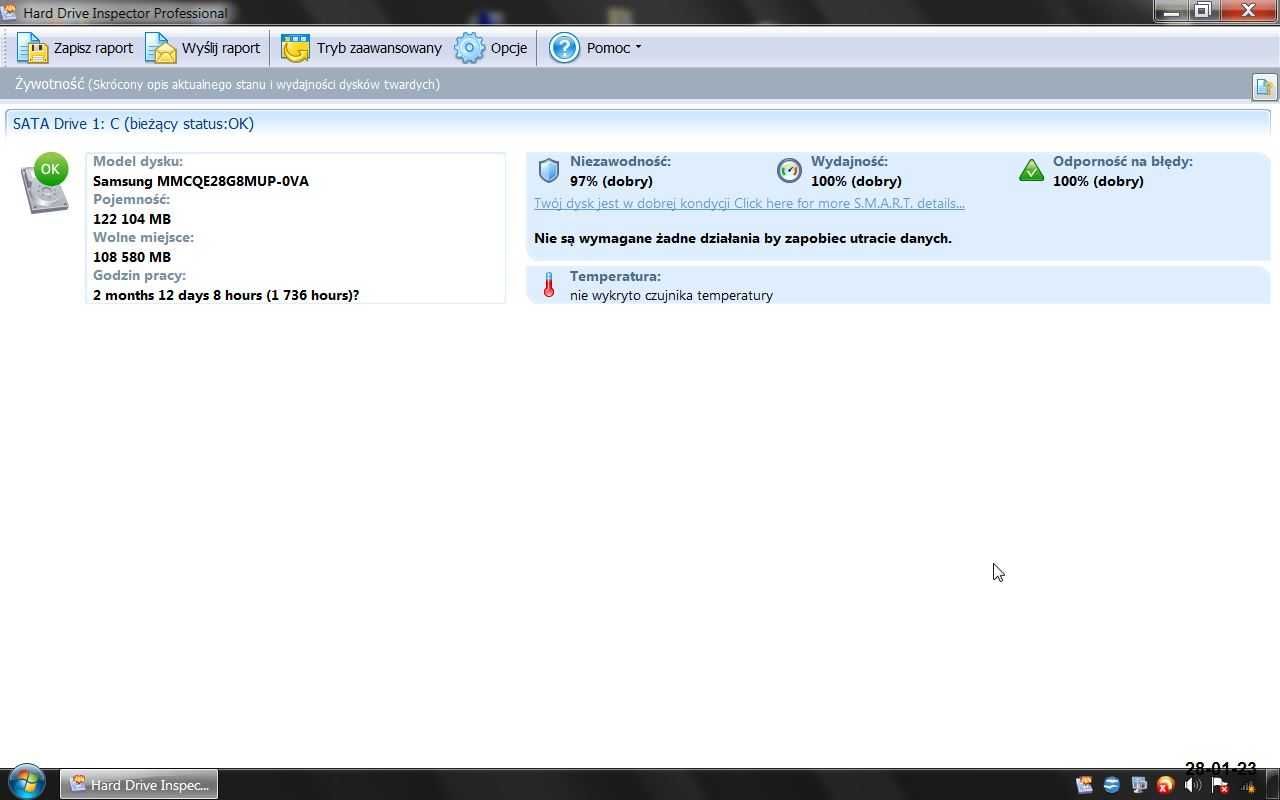Image resolution: width=1280 pixels, height=800 pixels.
Task: Click the Action Center flag tray icon
Action: pyautogui.click(x=1219, y=786)
